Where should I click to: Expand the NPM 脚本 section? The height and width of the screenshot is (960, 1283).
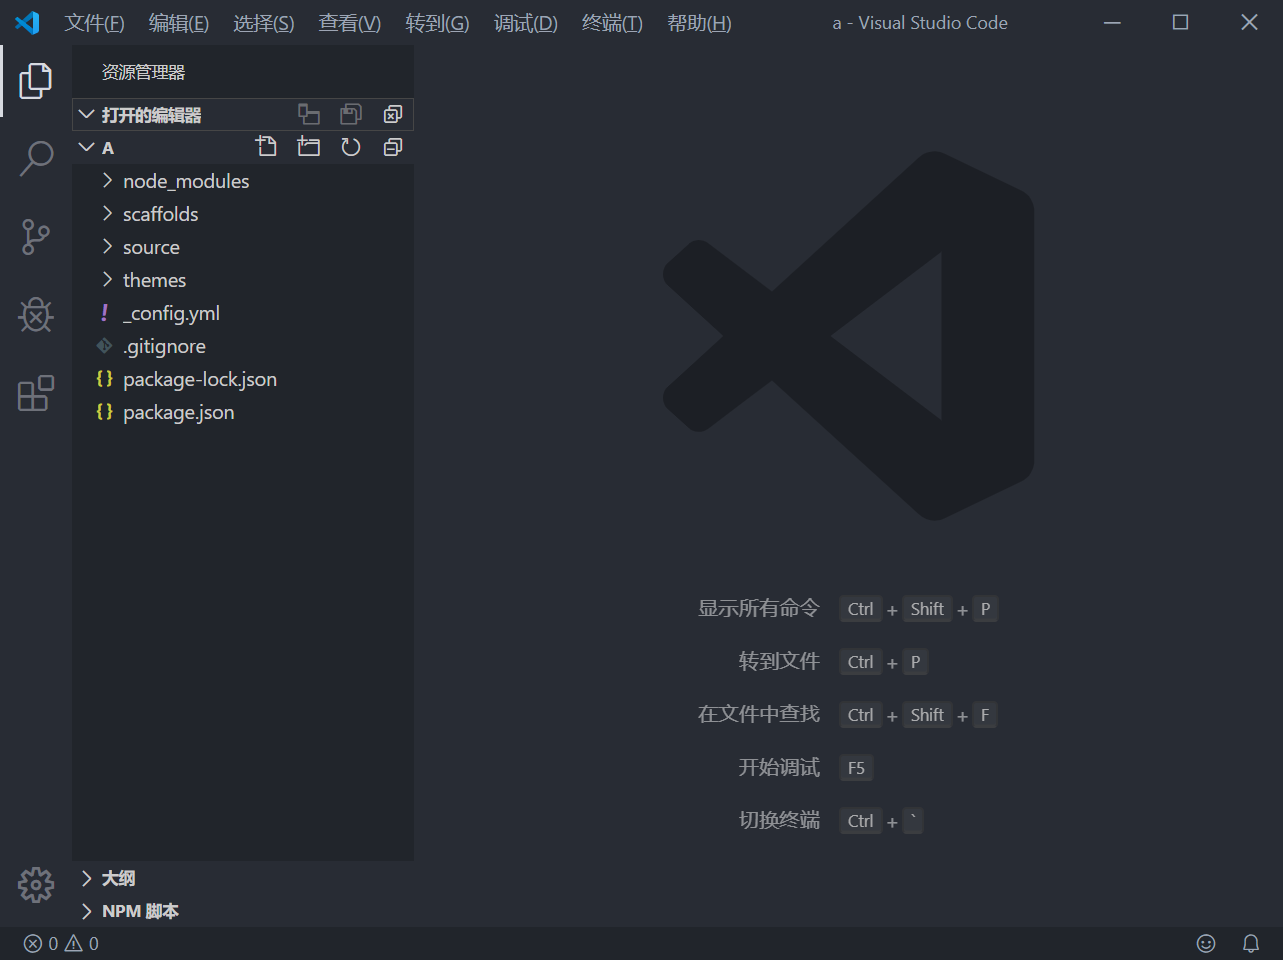point(140,911)
